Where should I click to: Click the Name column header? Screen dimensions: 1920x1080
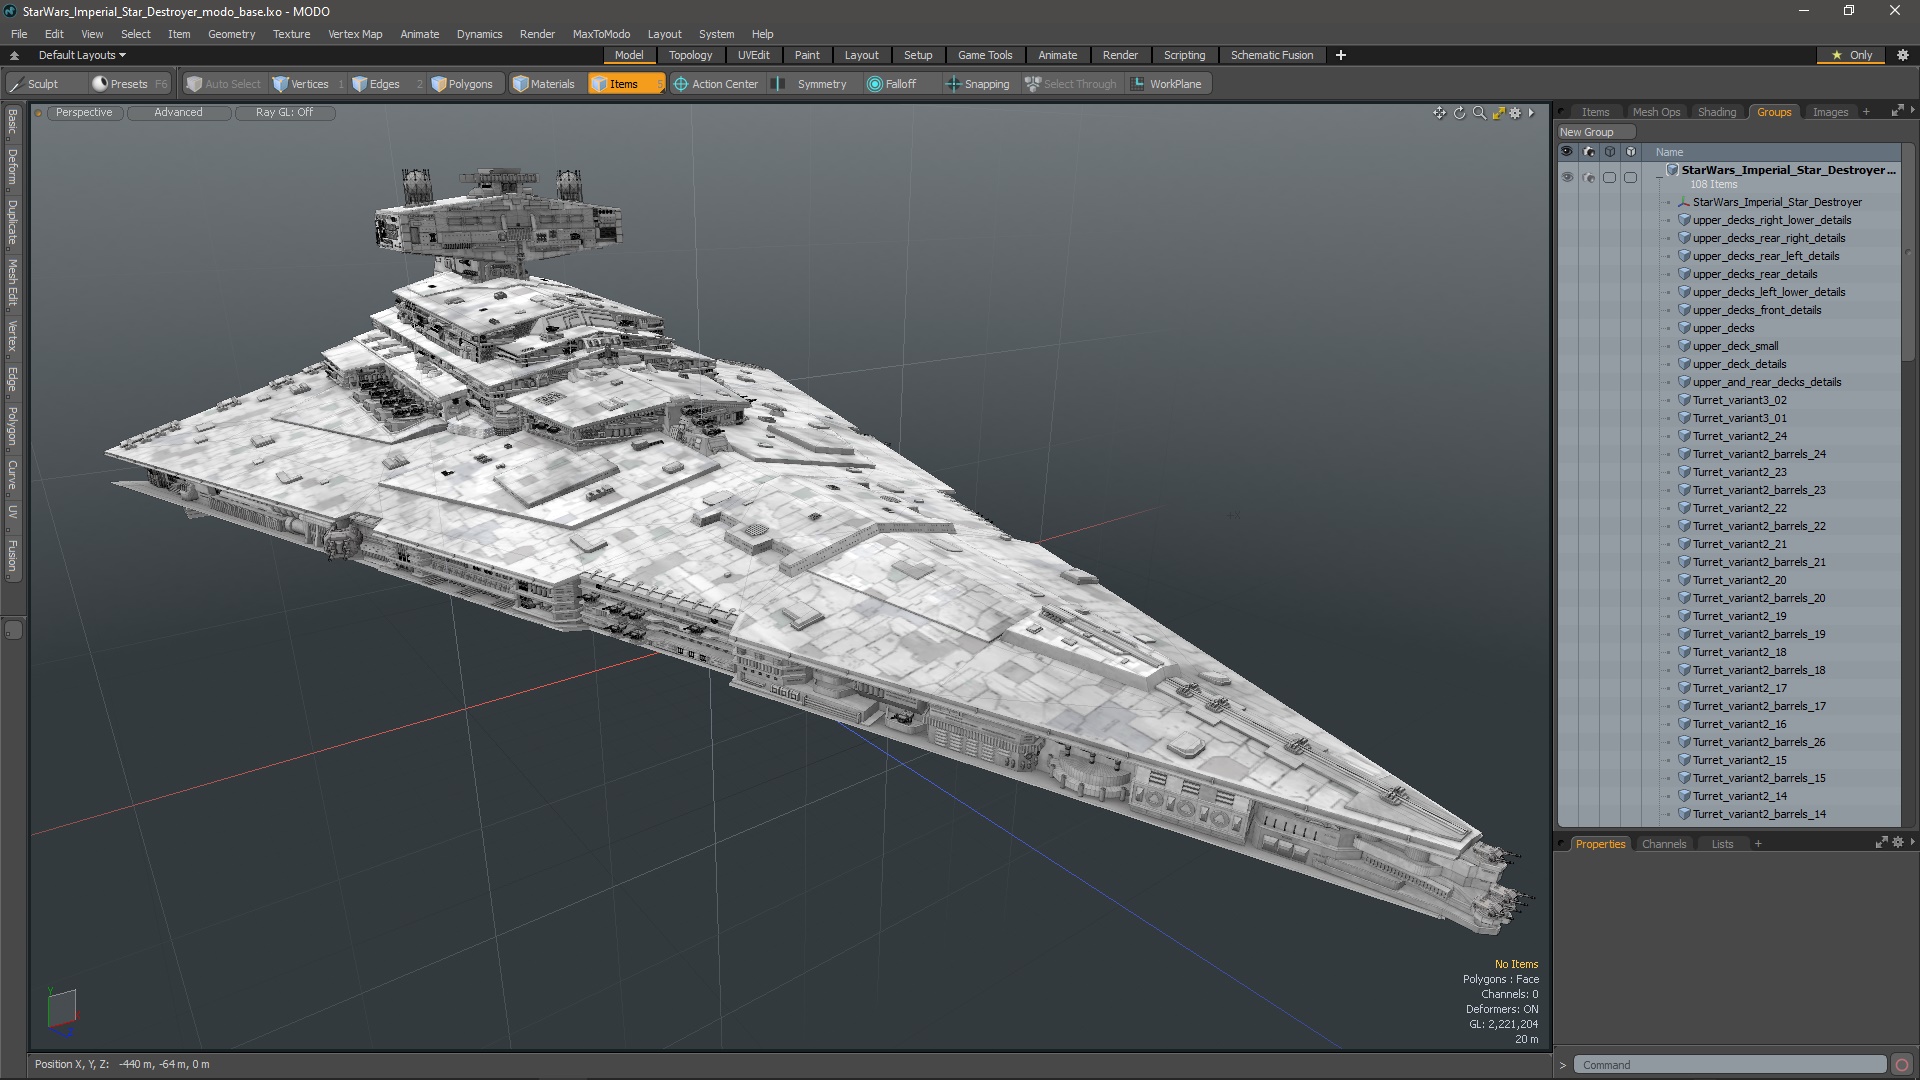[1669, 152]
